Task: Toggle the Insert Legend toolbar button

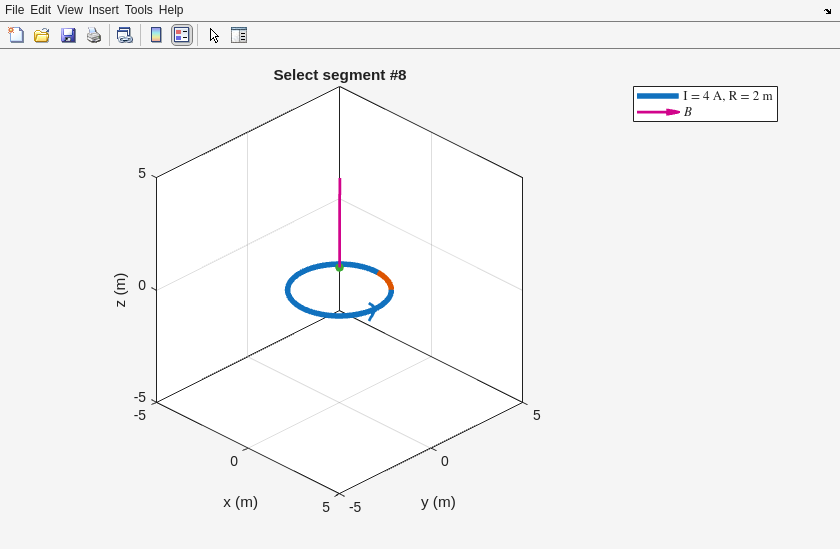Action: pyautogui.click(x=181, y=35)
